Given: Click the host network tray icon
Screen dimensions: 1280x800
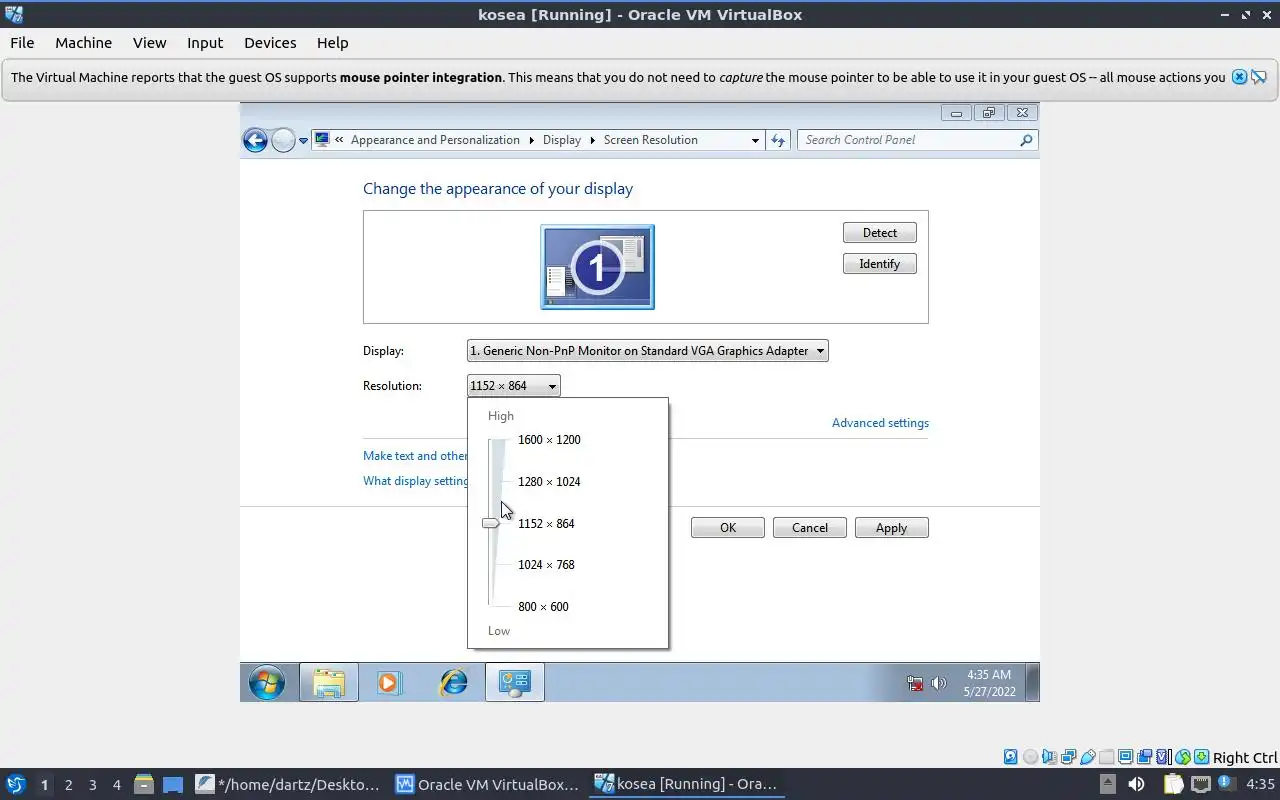Looking at the screenshot, I should click(x=1201, y=784).
